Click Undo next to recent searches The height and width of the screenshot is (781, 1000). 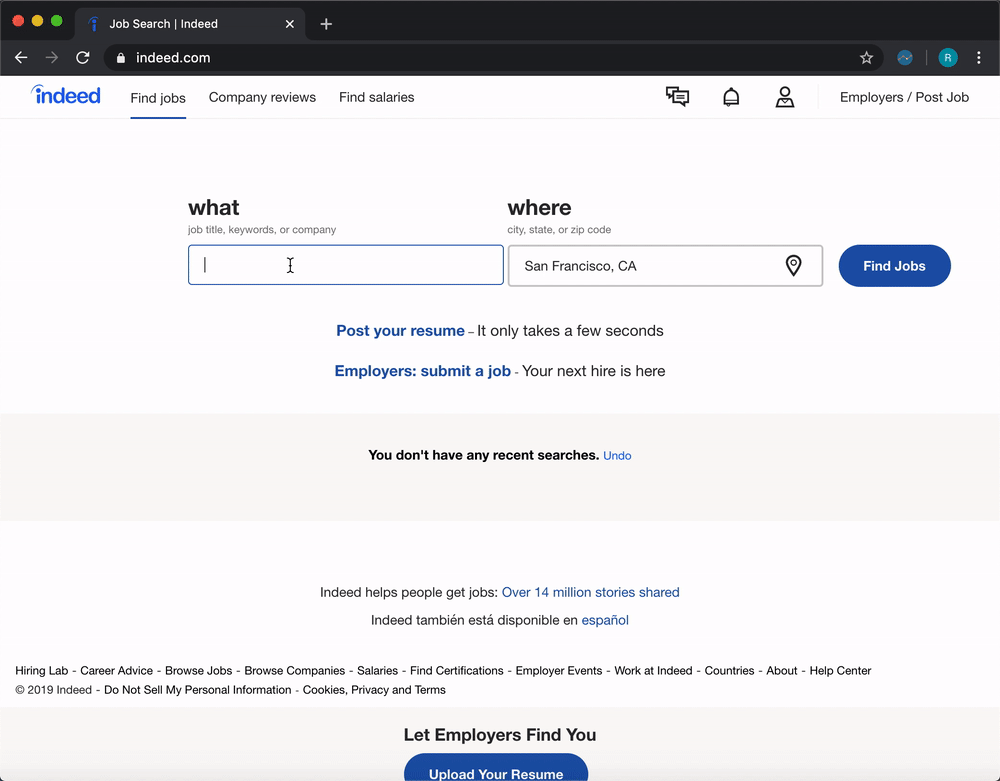coord(617,456)
